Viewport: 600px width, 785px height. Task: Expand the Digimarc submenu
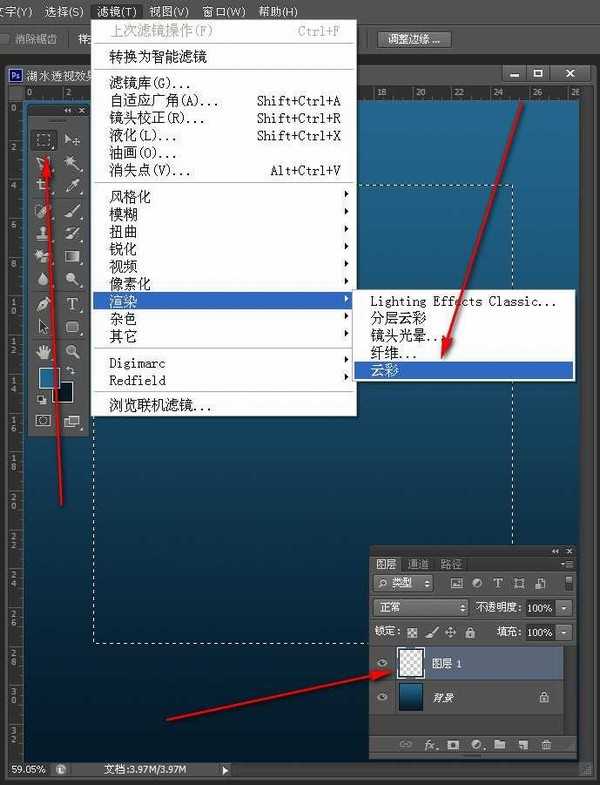[224, 362]
